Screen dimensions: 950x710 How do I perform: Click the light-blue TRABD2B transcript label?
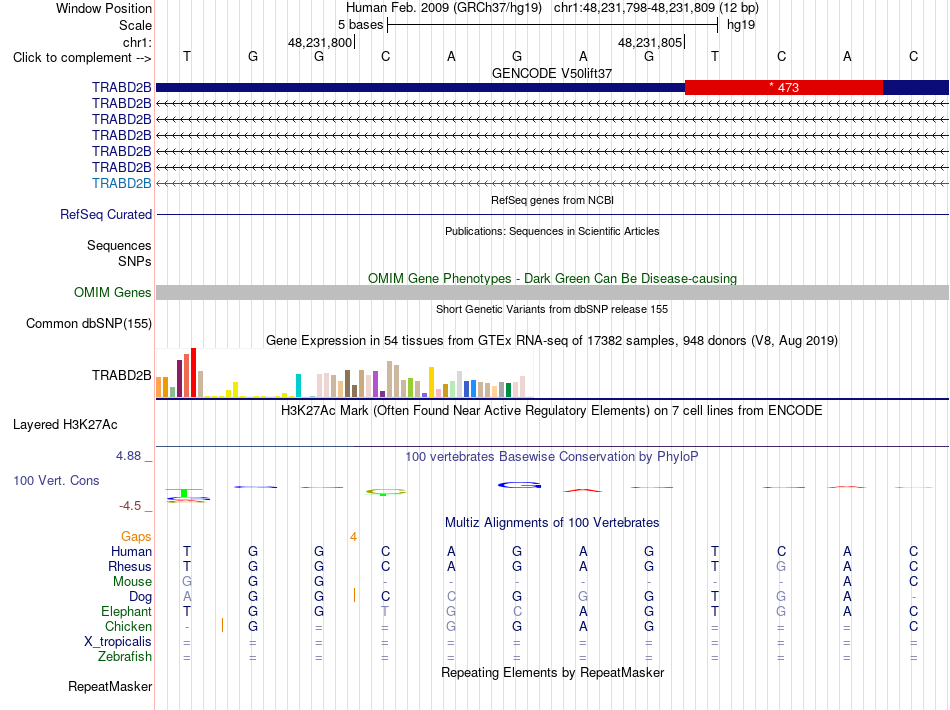(x=122, y=184)
